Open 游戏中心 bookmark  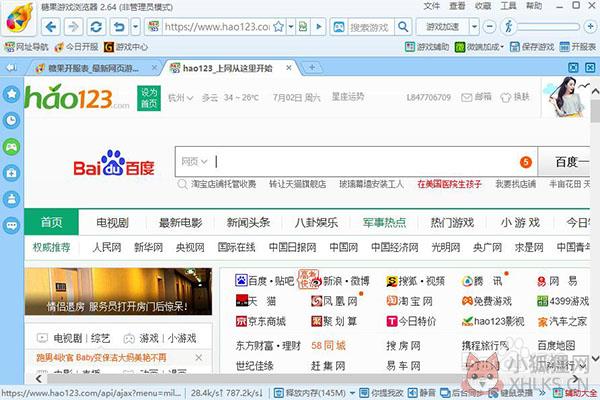126,47
